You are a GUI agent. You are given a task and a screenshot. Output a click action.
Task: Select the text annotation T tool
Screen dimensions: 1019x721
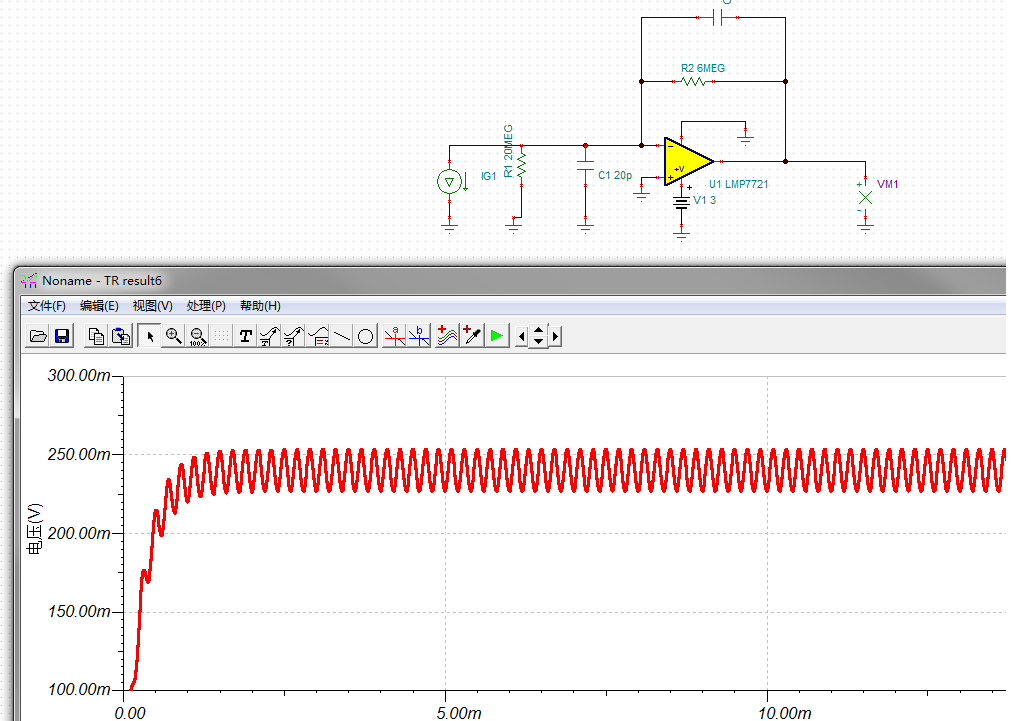(x=246, y=337)
